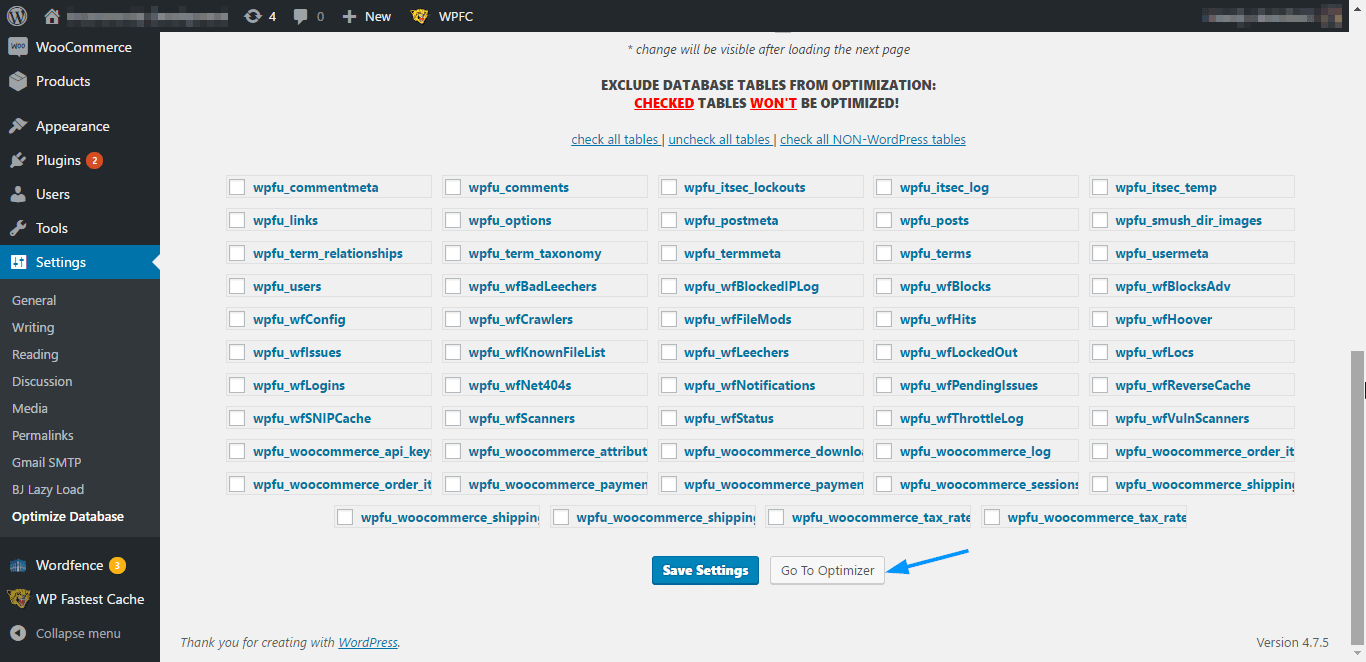
Task: Click the wpfu_wfNotifications table label
Action: click(x=750, y=385)
